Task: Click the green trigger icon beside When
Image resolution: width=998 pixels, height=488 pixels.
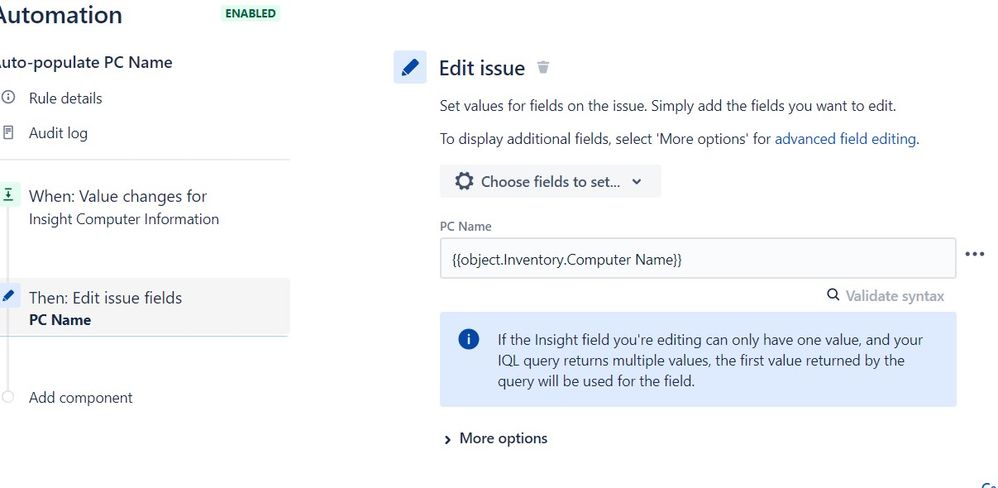Action: [x=8, y=195]
